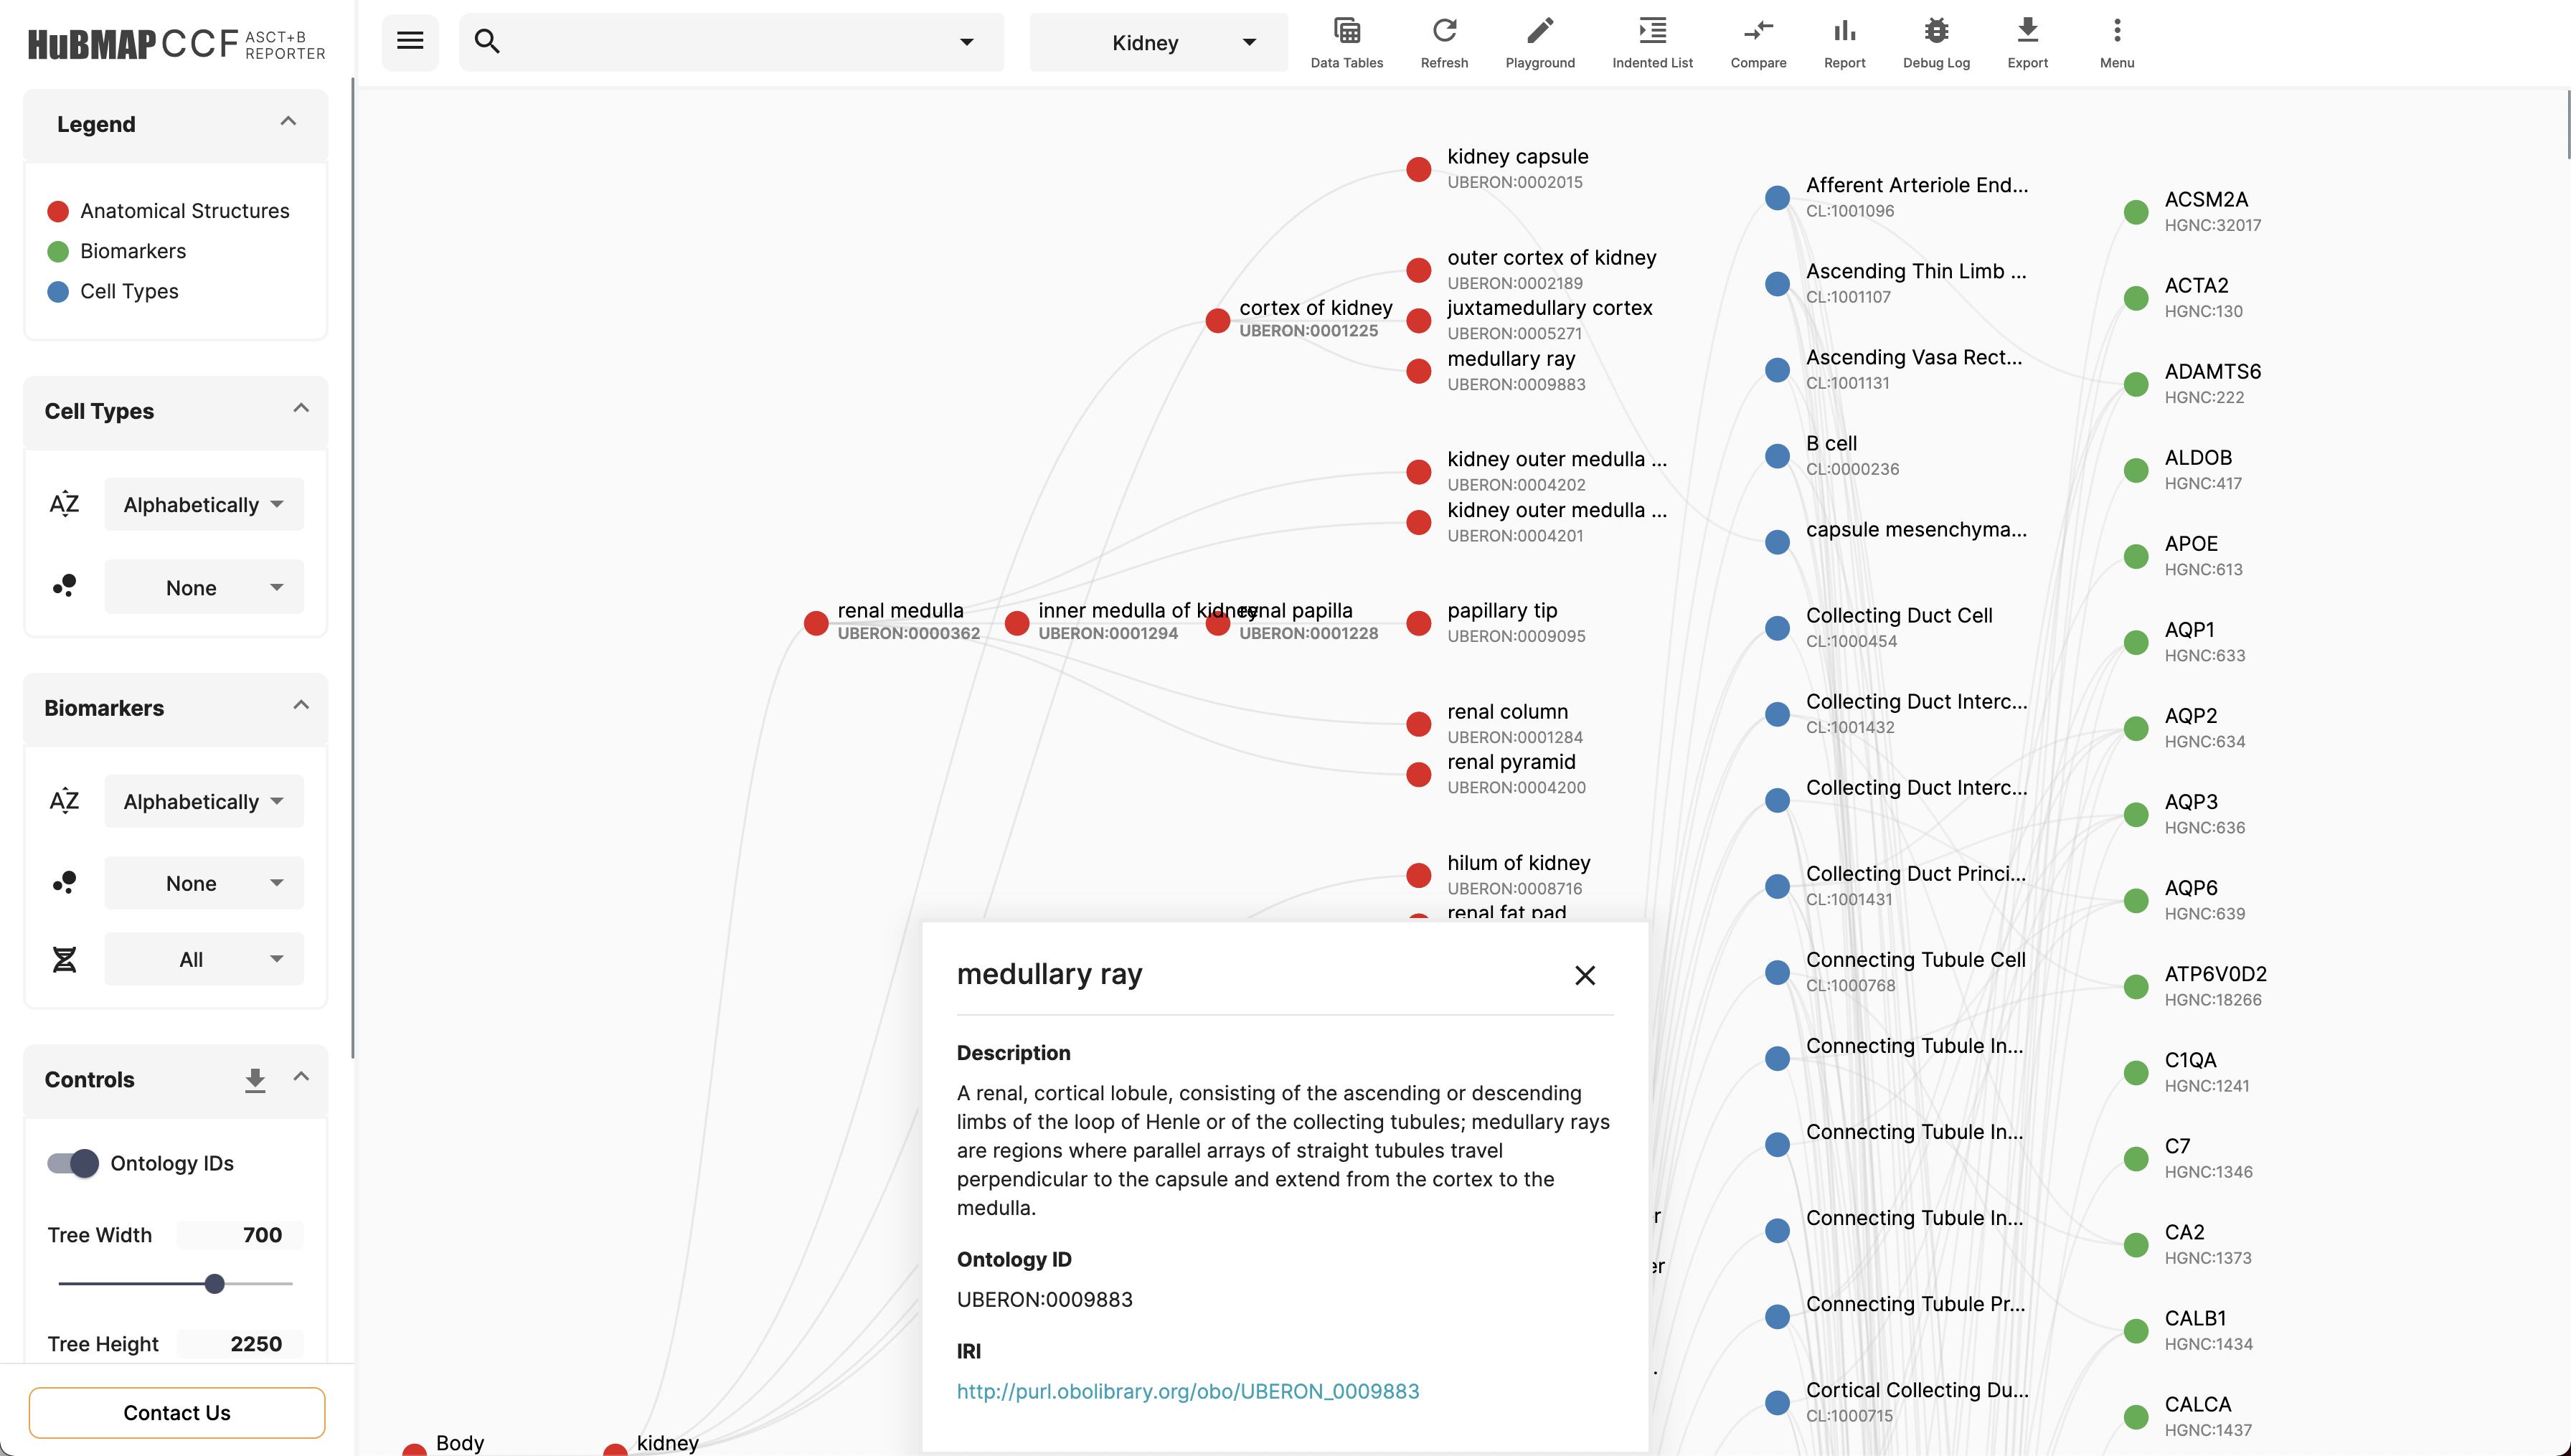The image size is (2571, 1456).
Task: Click the Contact Us button
Action: pyautogui.click(x=177, y=1412)
